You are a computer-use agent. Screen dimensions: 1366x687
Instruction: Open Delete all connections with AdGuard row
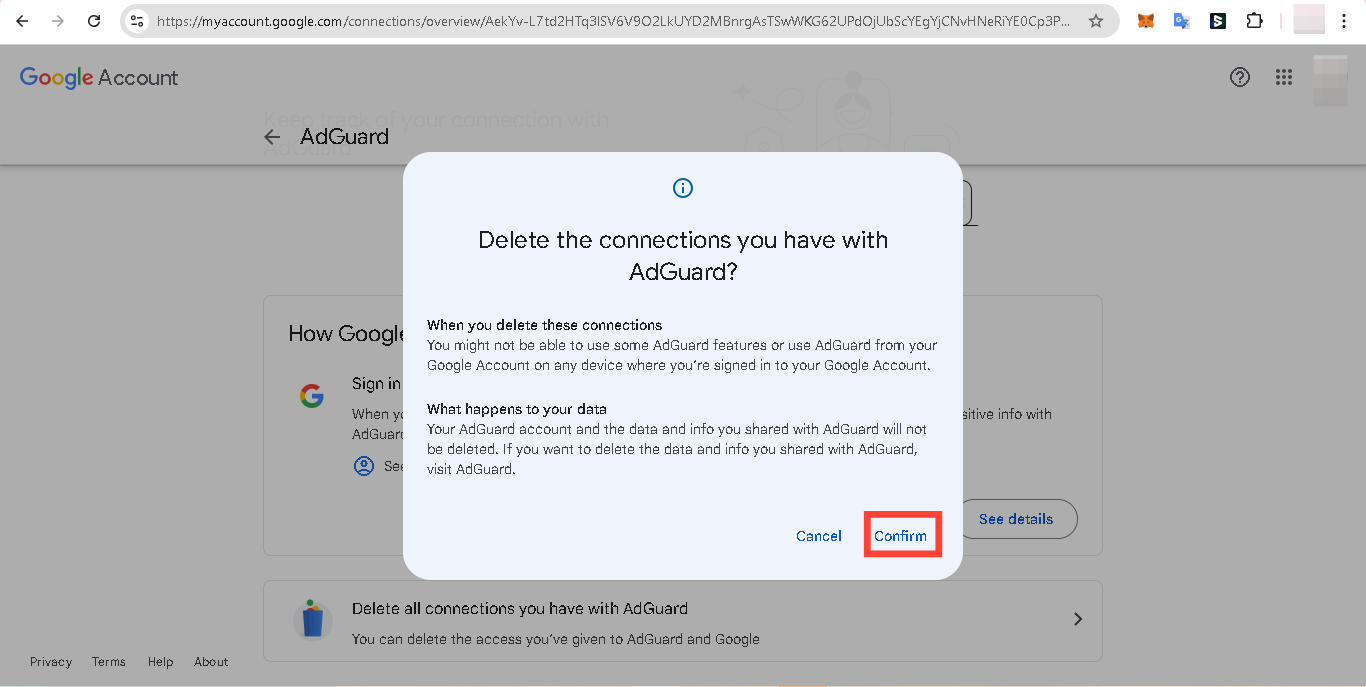(x=683, y=621)
